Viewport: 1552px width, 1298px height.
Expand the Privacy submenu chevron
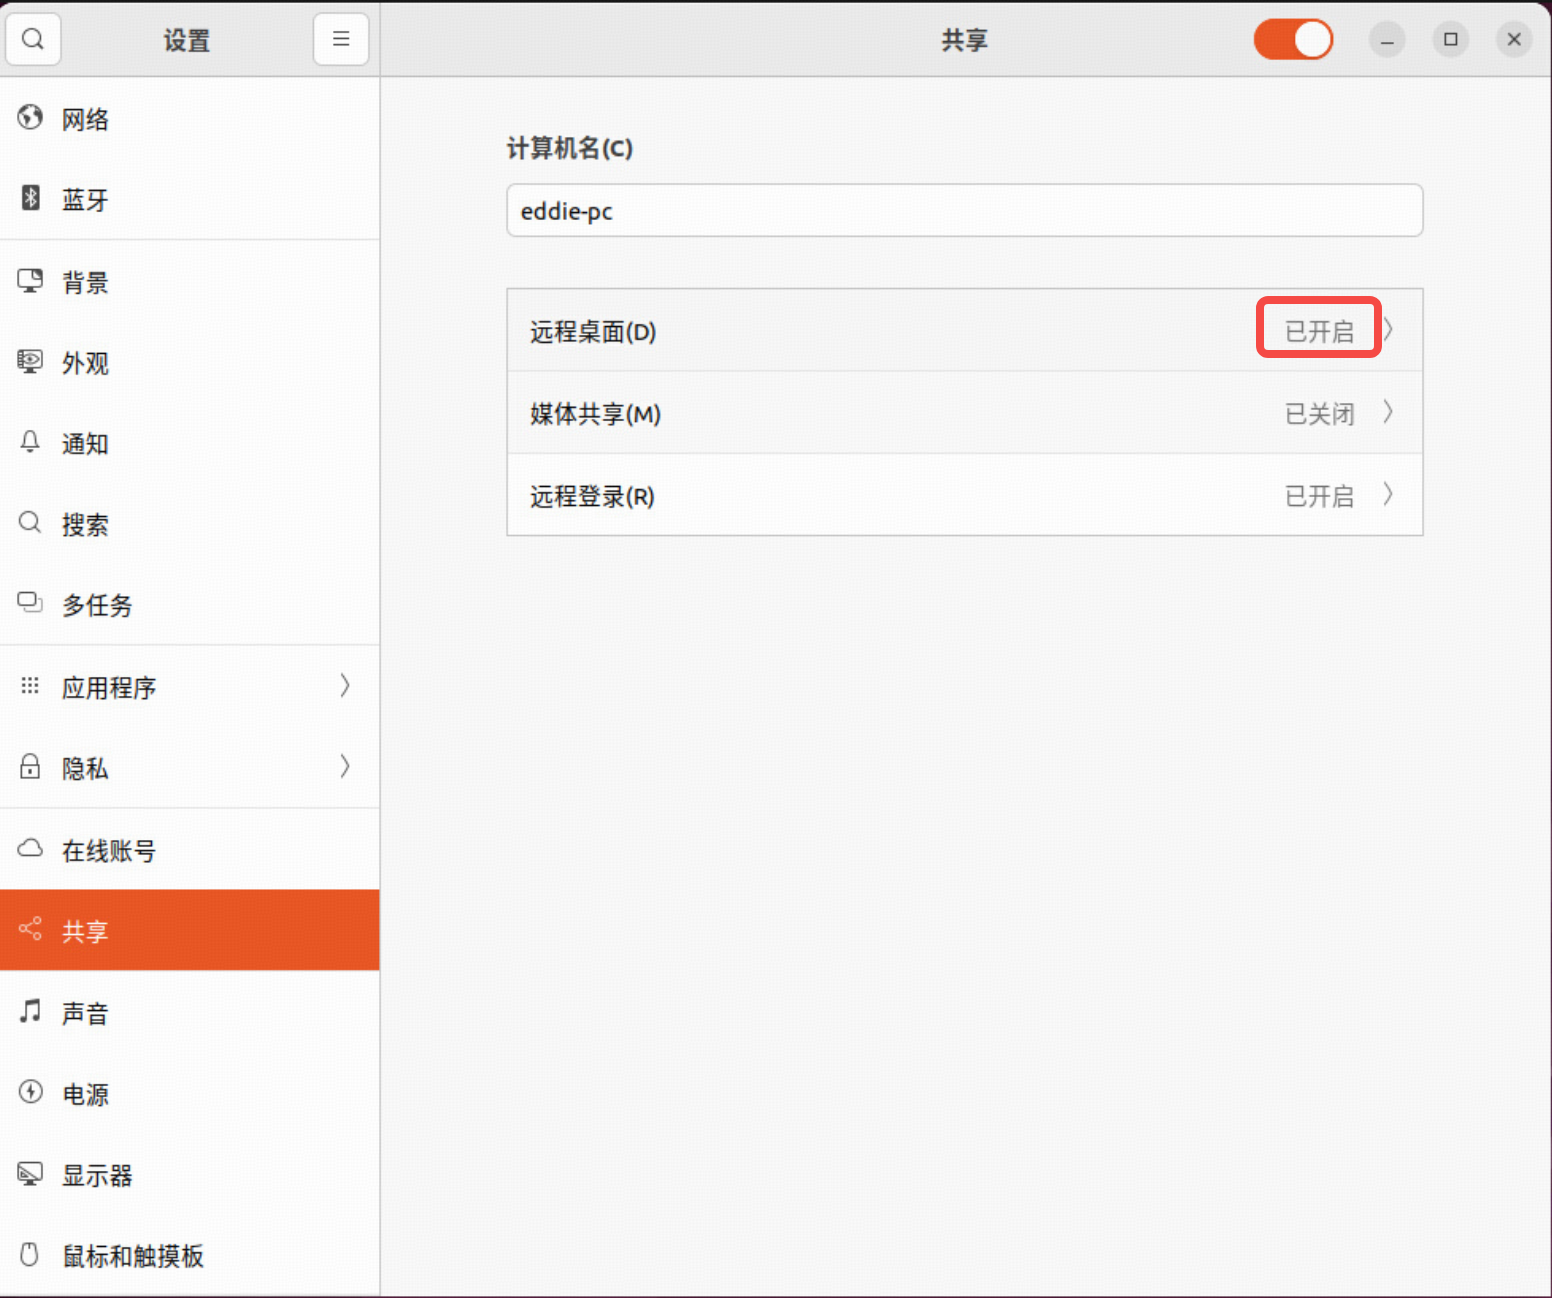tap(345, 767)
